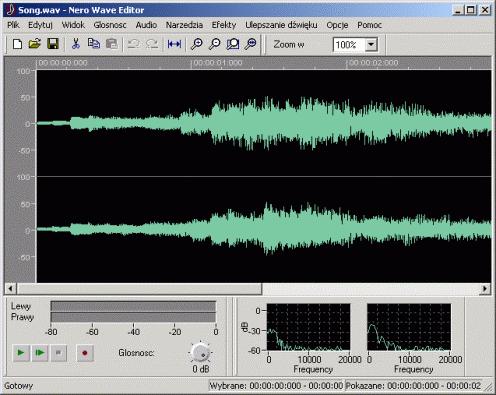
Task: Maximize the Nero Wave Editor window
Action: coord(470,10)
